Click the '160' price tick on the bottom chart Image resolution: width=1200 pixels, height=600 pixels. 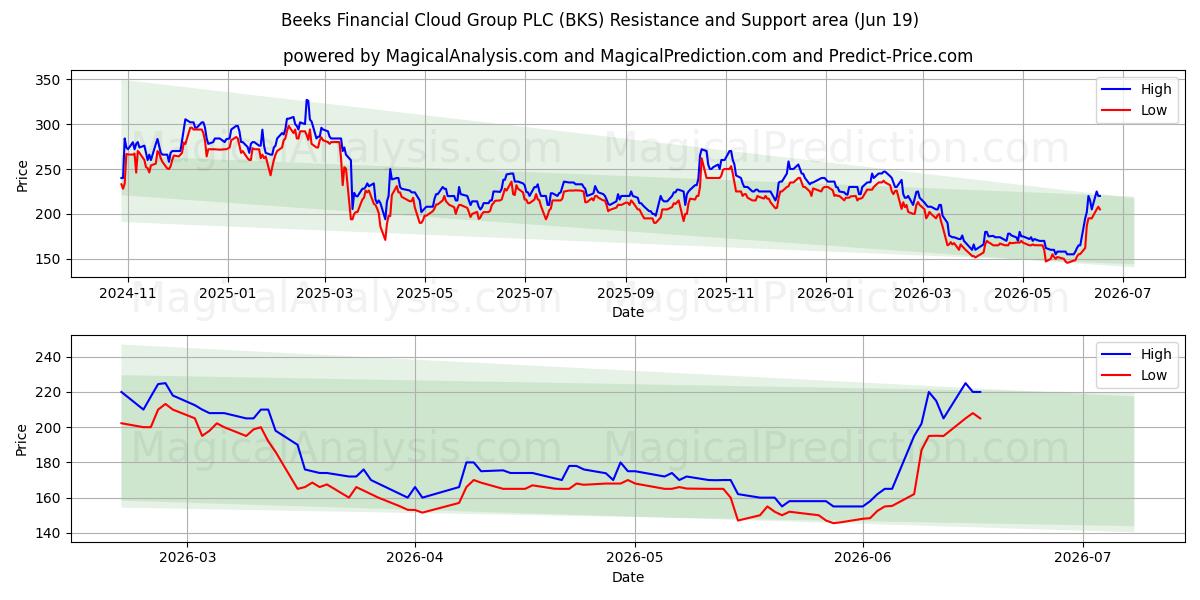(x=49, y=498)
